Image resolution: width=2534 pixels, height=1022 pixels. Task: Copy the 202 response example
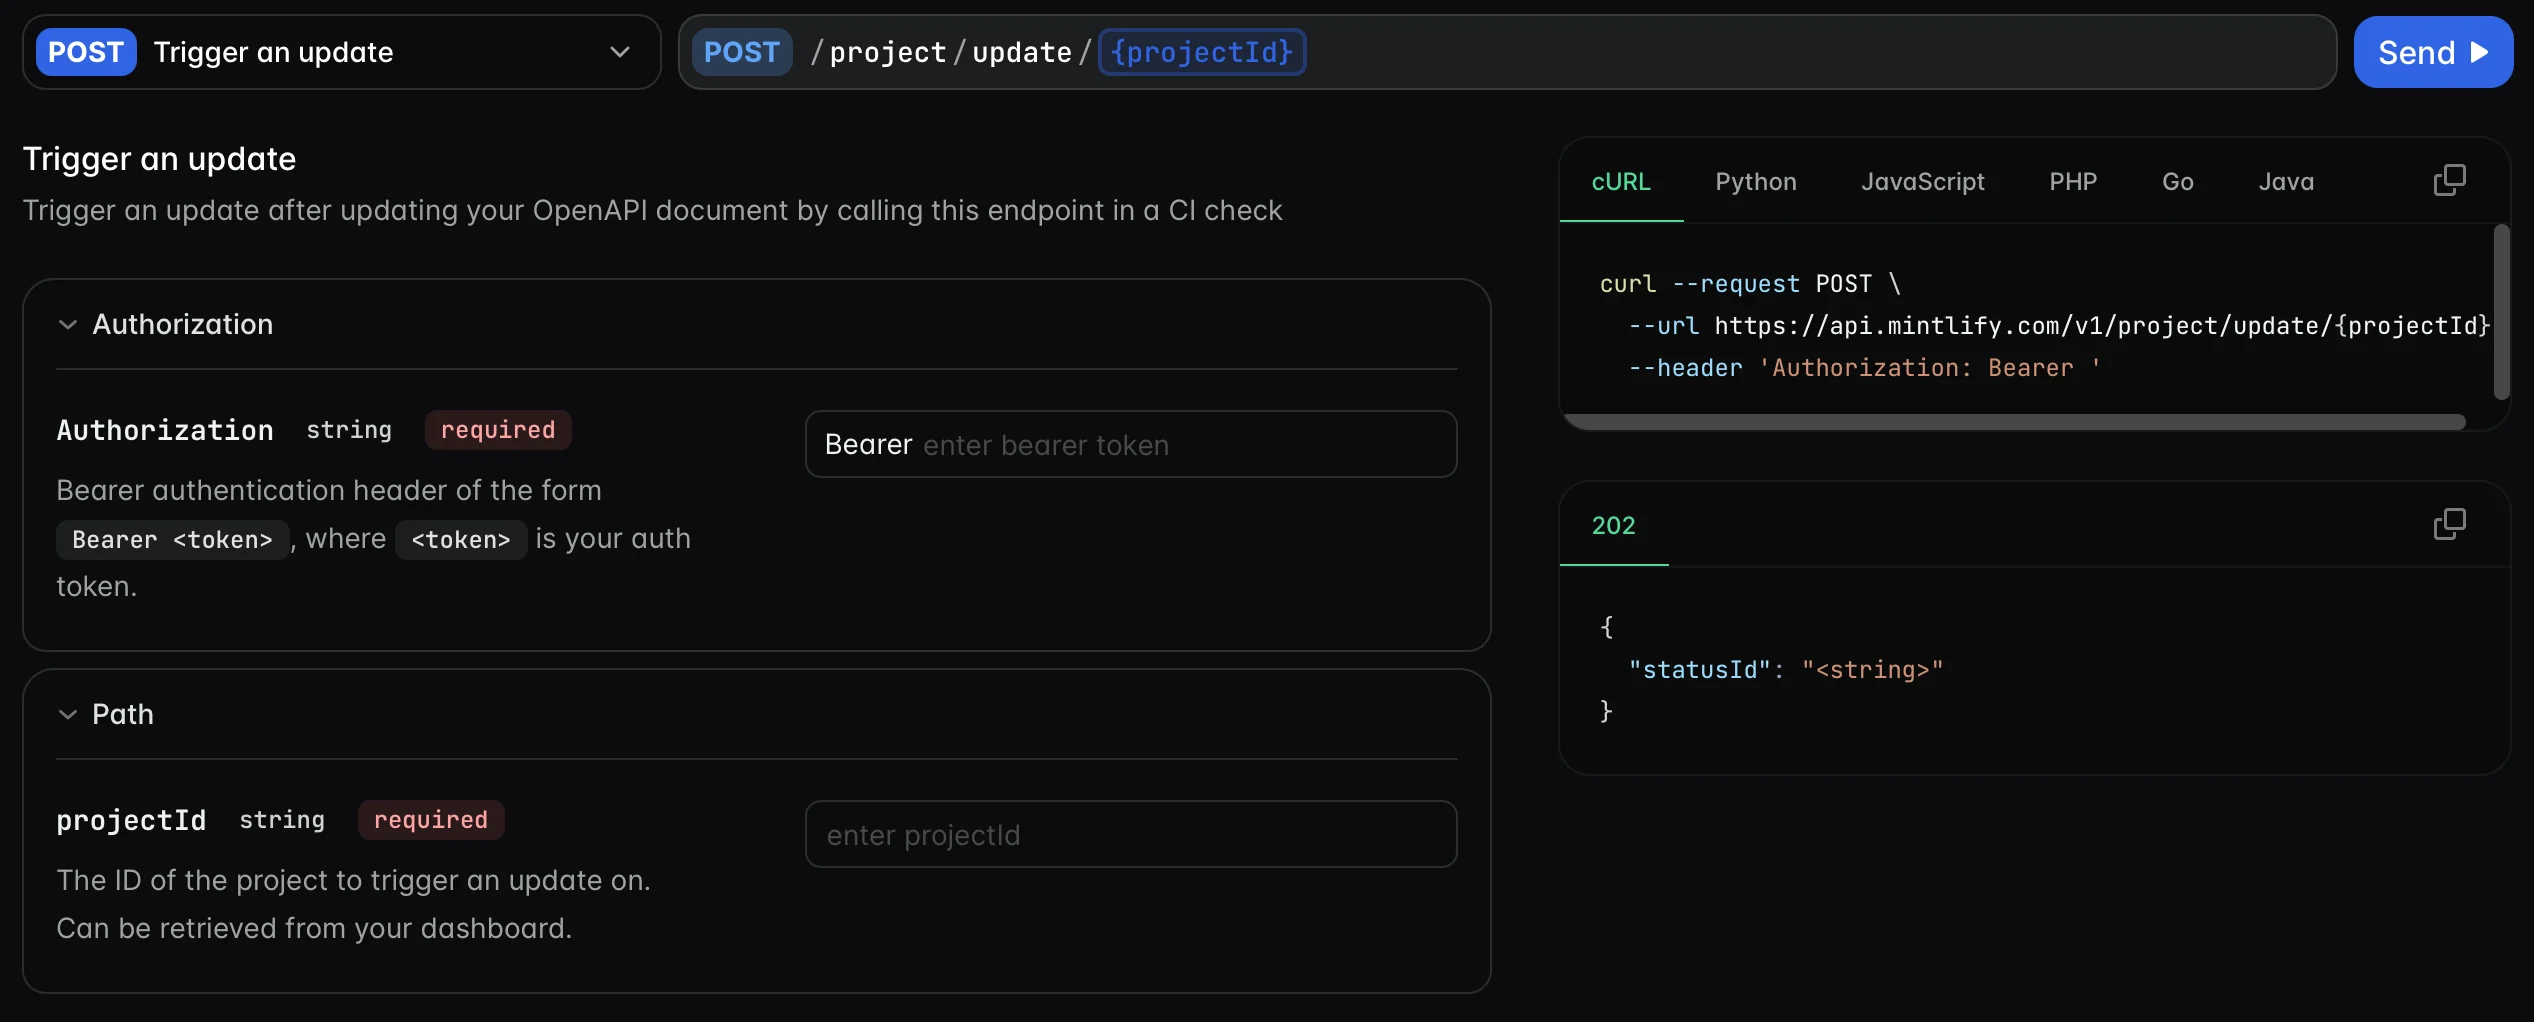[2449, 524]
